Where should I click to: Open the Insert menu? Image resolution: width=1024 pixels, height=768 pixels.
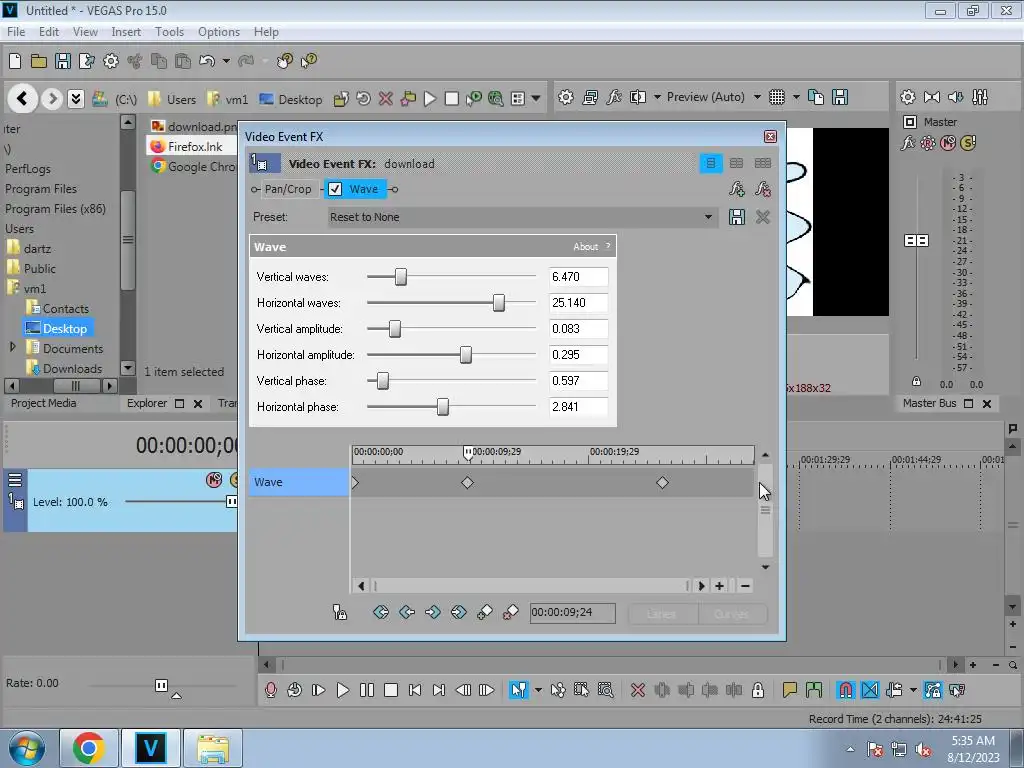pyautogui.click(x=126, y=32)
